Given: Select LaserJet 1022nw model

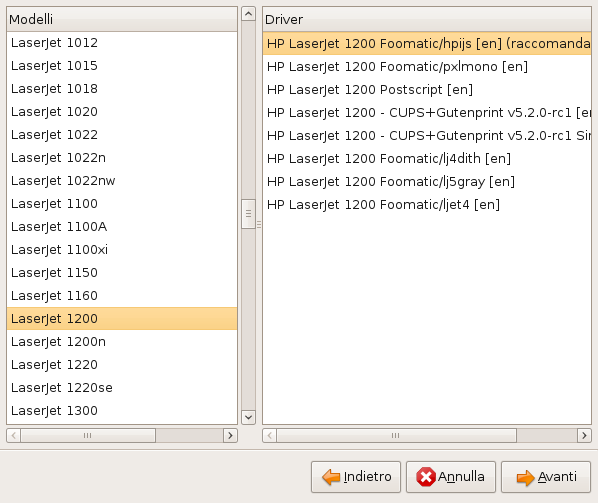Looking at the screenshot, I should point(122,180).
